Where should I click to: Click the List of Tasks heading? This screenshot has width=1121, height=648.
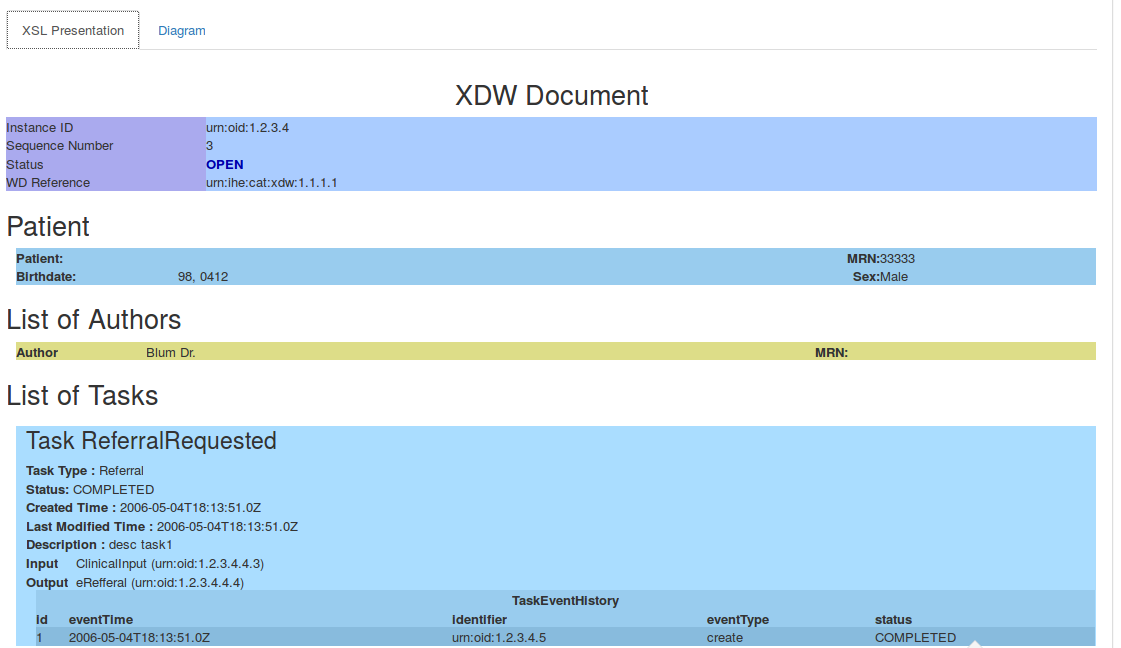[x=82, y=396]
